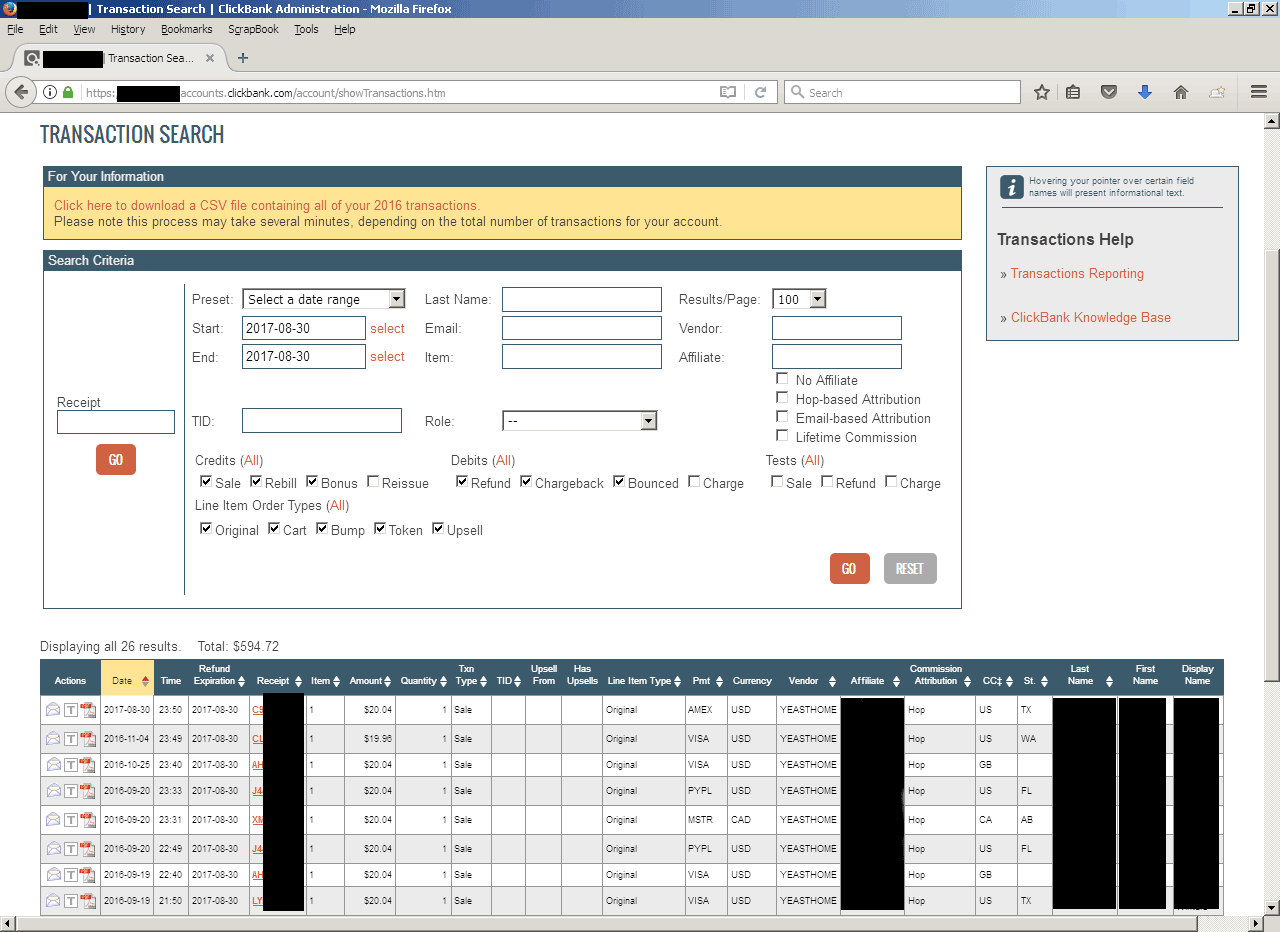Open the Firefox hamburger menu
Viewport: 1280px width, 932px height.
click(1259, 92)
